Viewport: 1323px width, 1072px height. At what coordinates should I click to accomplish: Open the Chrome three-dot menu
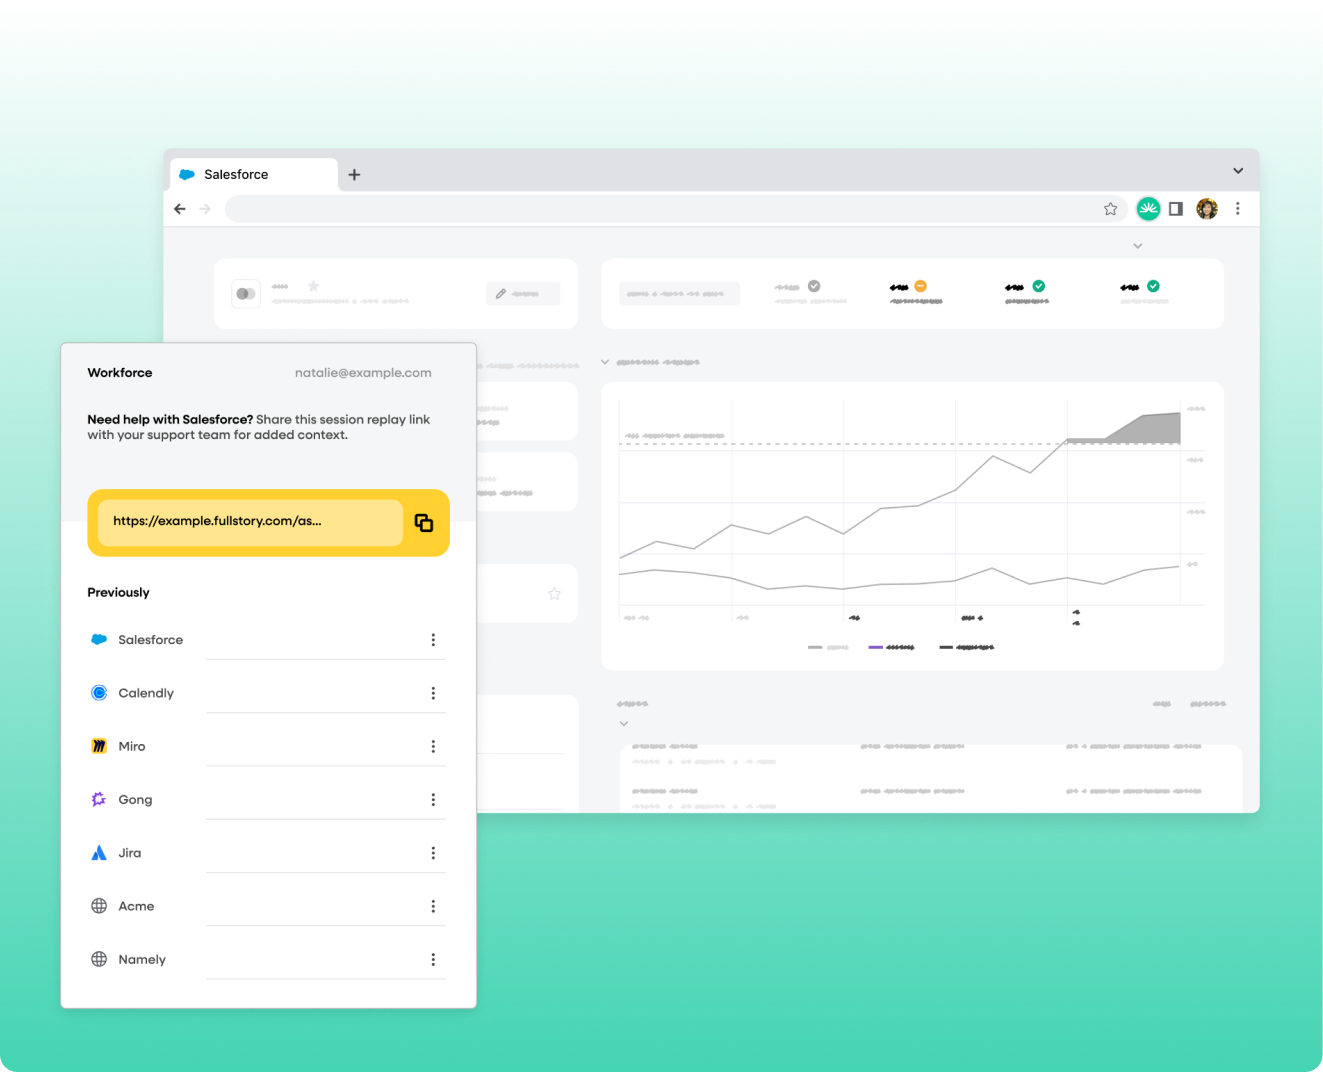(x=1238, y=209)
